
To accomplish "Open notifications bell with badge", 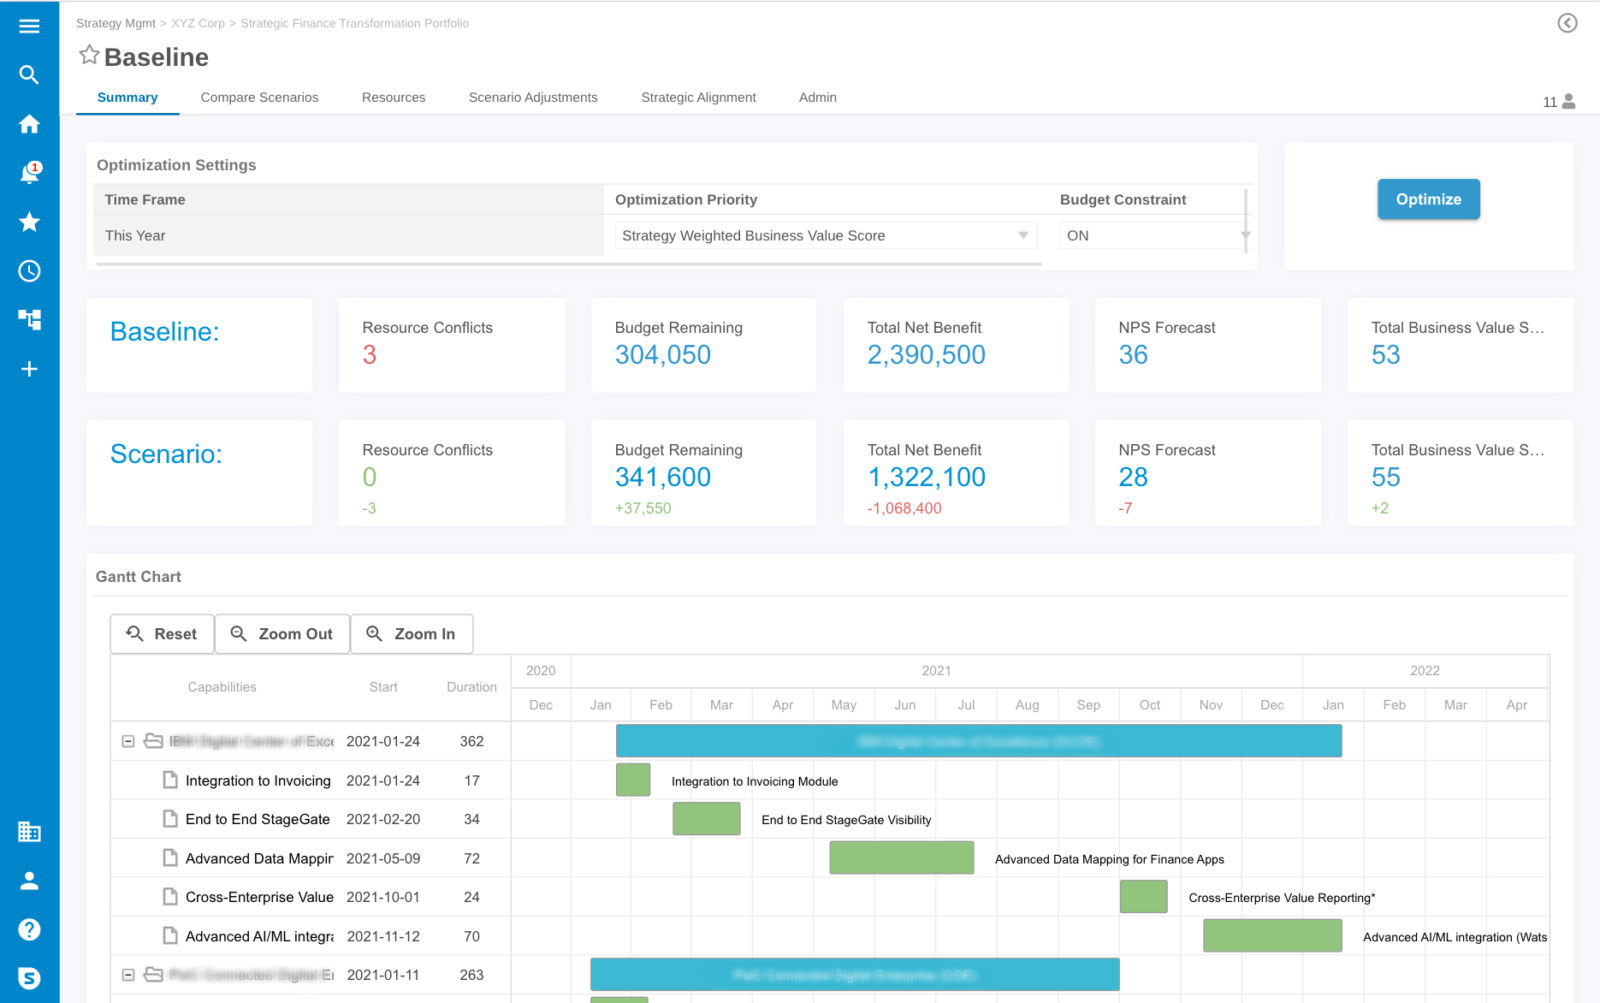I will pyautogui.click(x=29, y=173).
